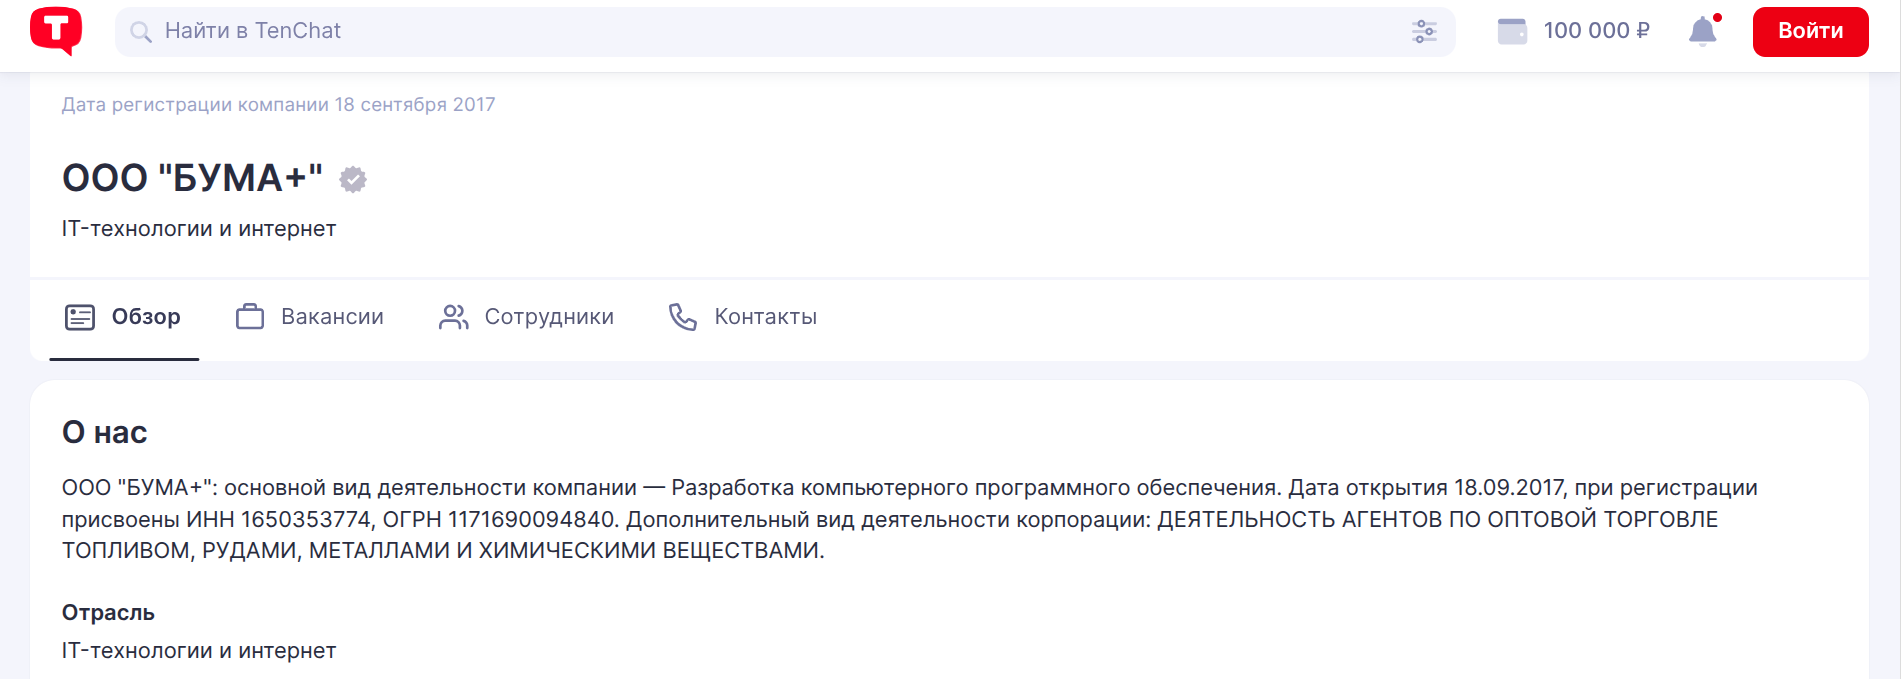
Task: Click the search magnifier icon
Action: tap(141, 32)
